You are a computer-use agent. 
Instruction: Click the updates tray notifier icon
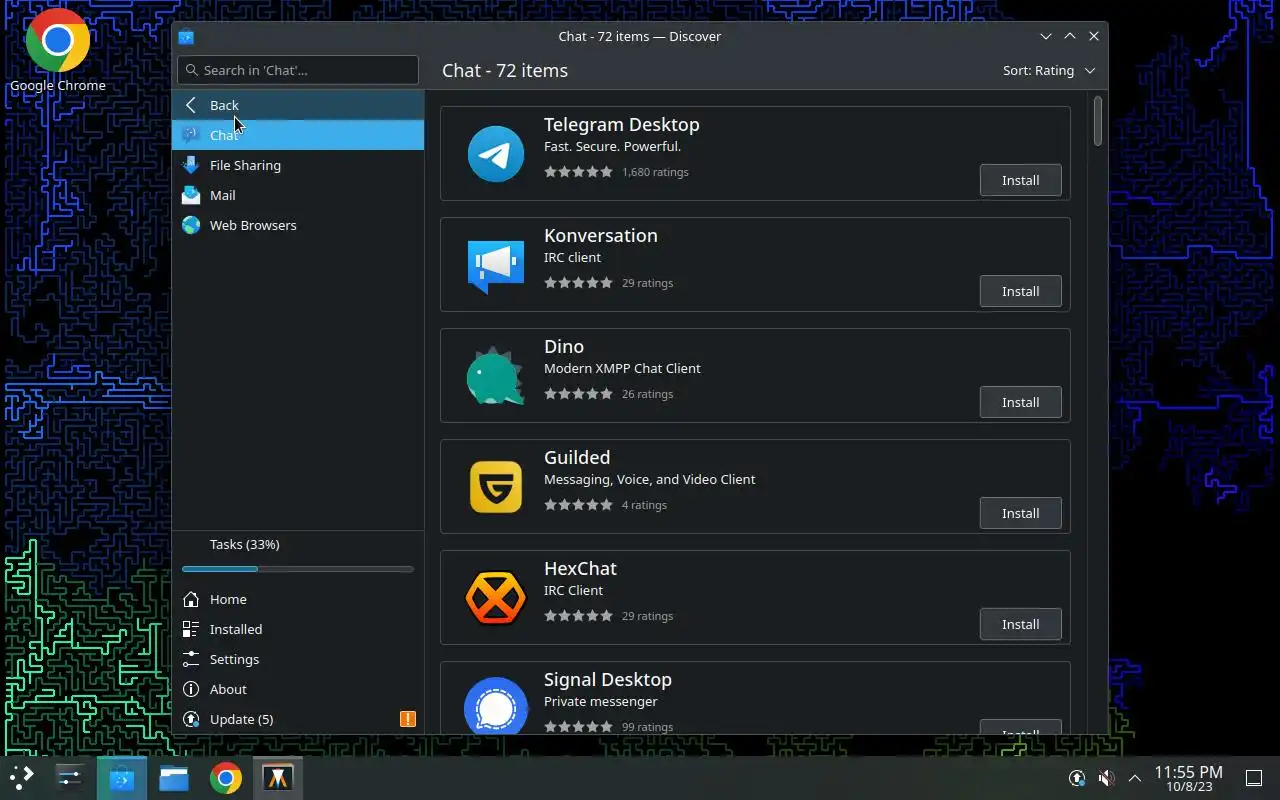tap(1077, 778)
